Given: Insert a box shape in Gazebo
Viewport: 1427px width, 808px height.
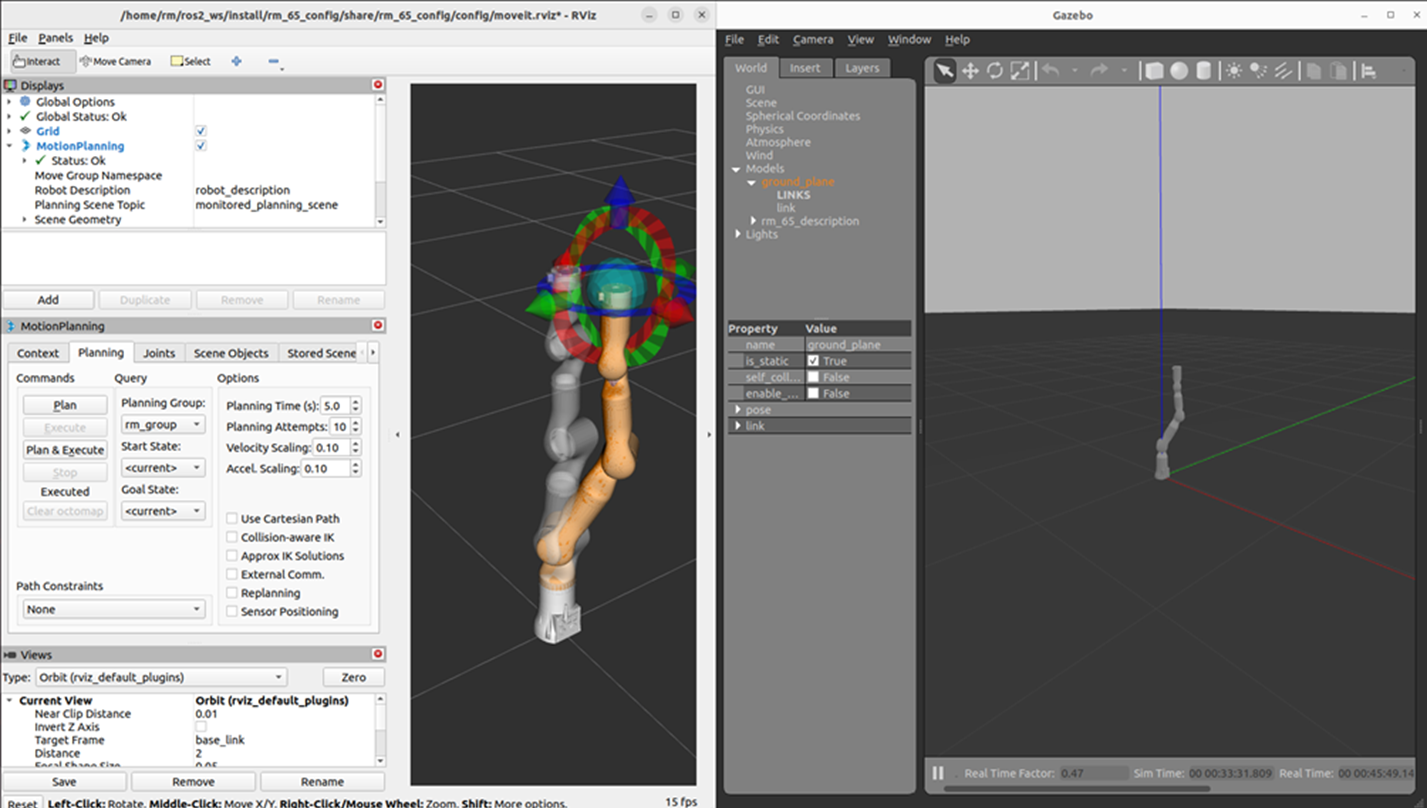Looking at the screenshot, I should pos(1153,70).
